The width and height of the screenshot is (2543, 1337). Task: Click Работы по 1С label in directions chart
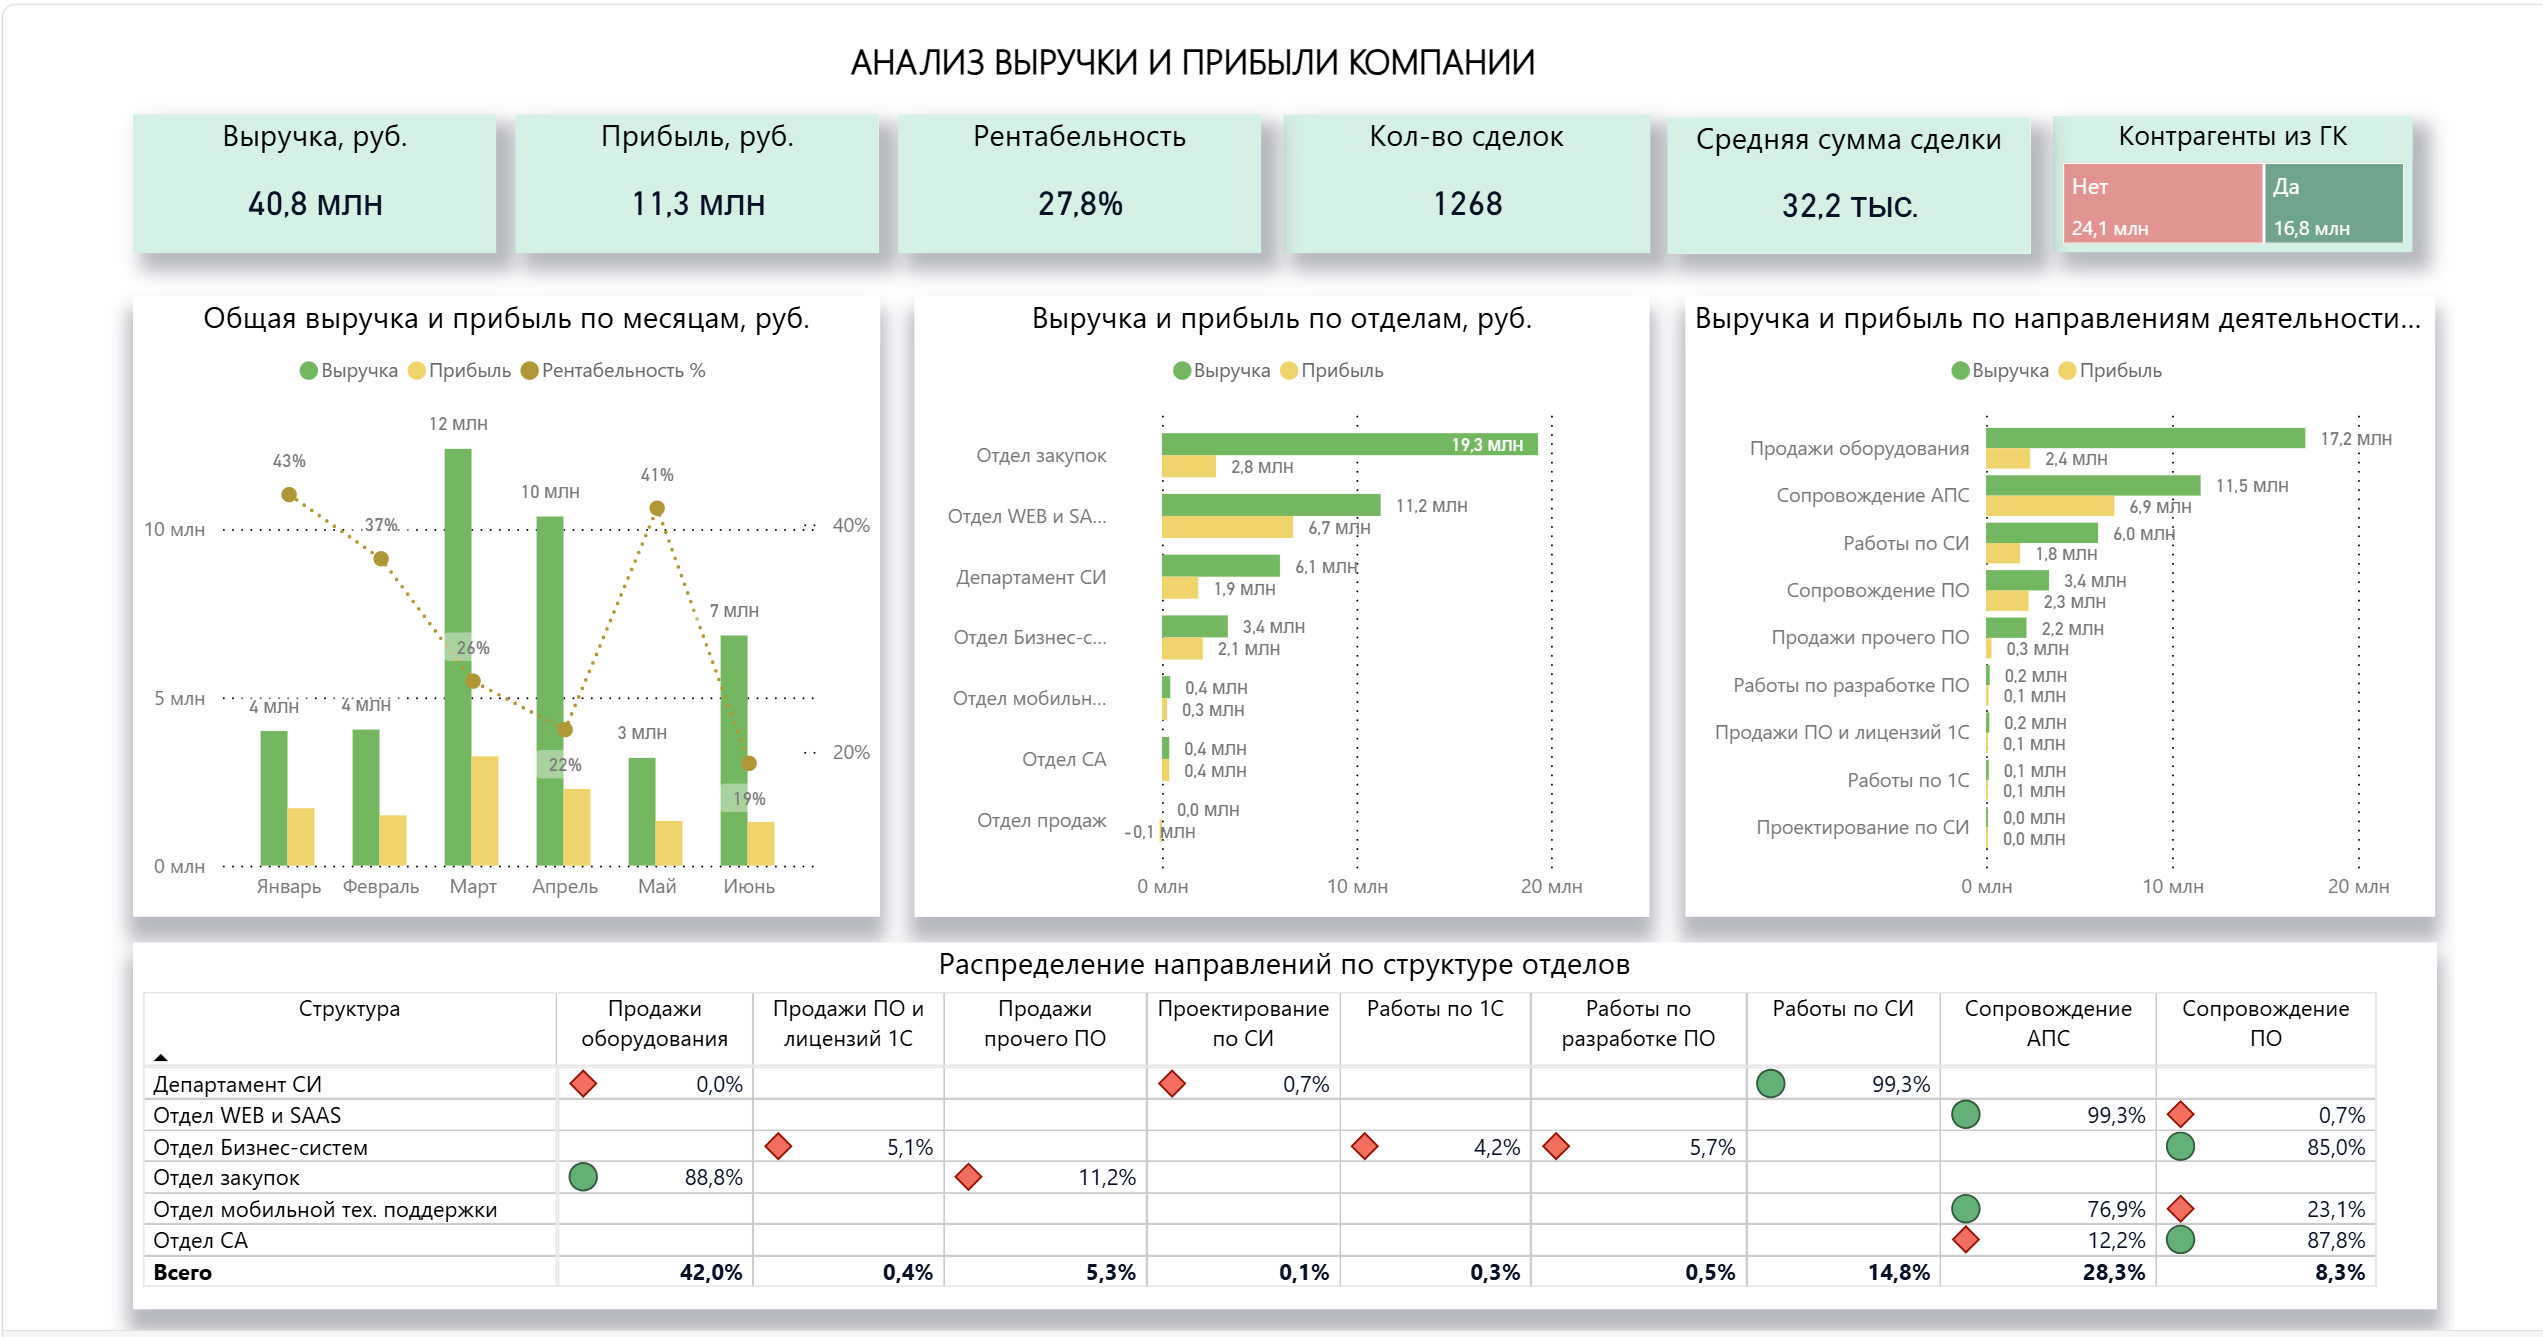pos(1908,780)
